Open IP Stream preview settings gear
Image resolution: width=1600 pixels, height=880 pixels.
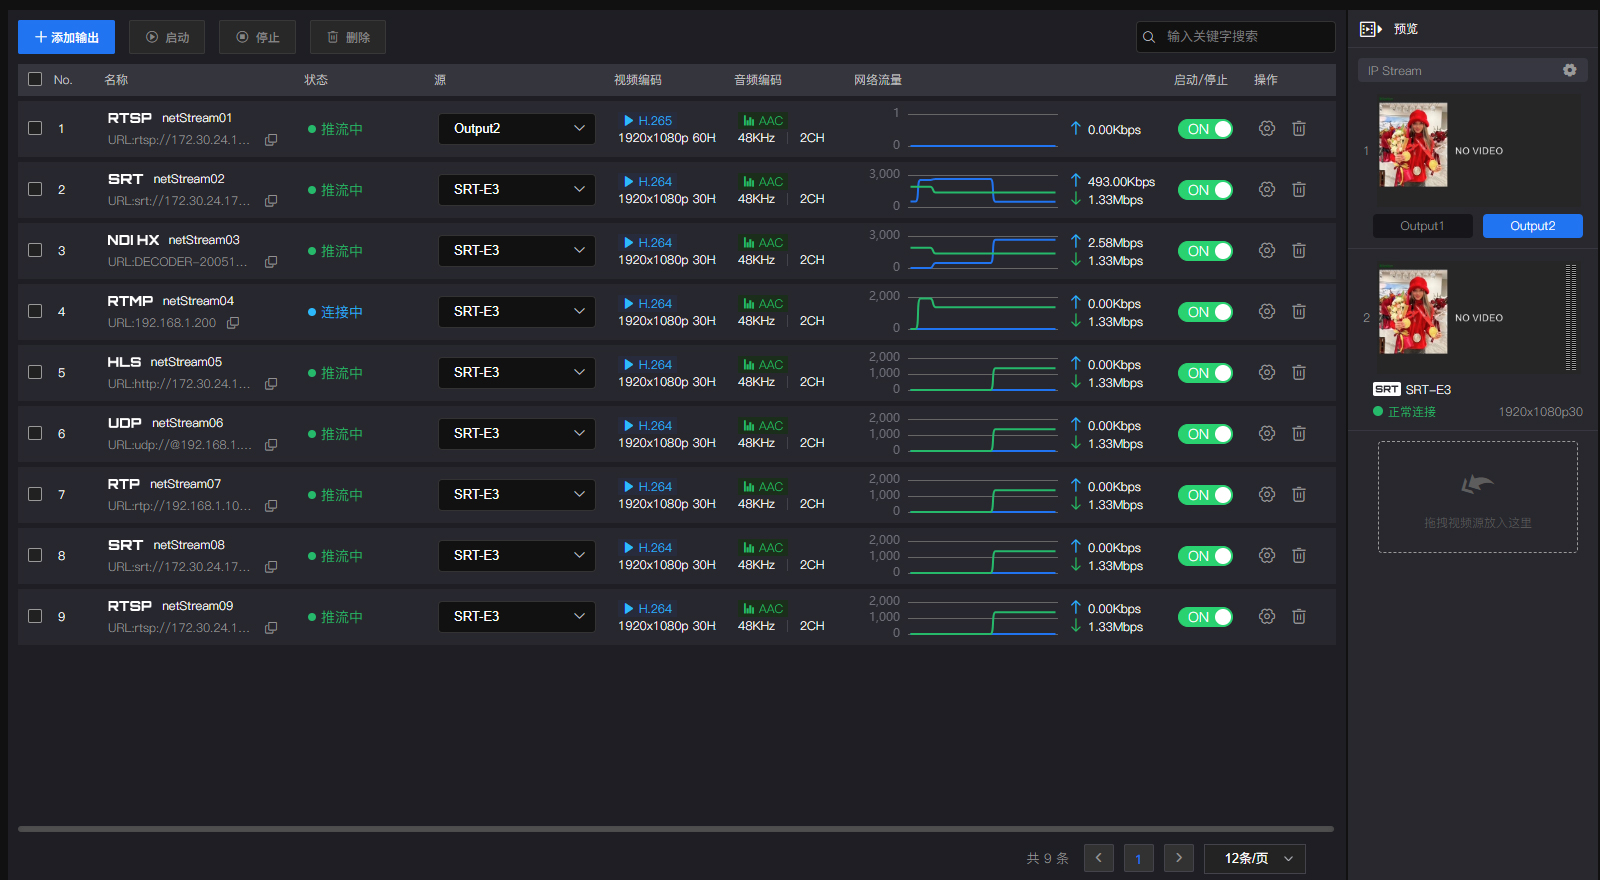click(1569, 70)
